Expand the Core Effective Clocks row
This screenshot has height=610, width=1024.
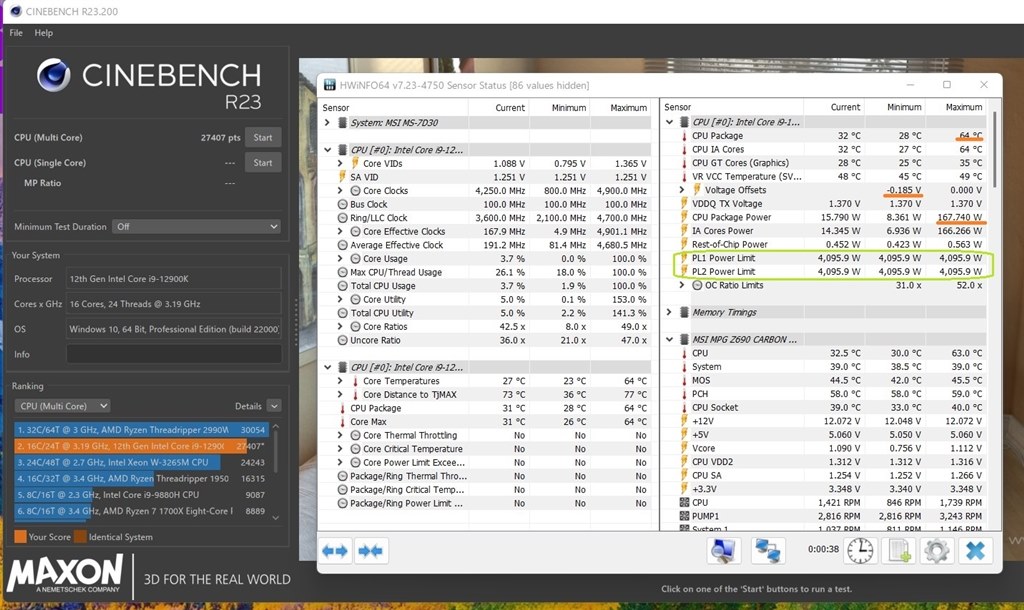tap(340, 231)
